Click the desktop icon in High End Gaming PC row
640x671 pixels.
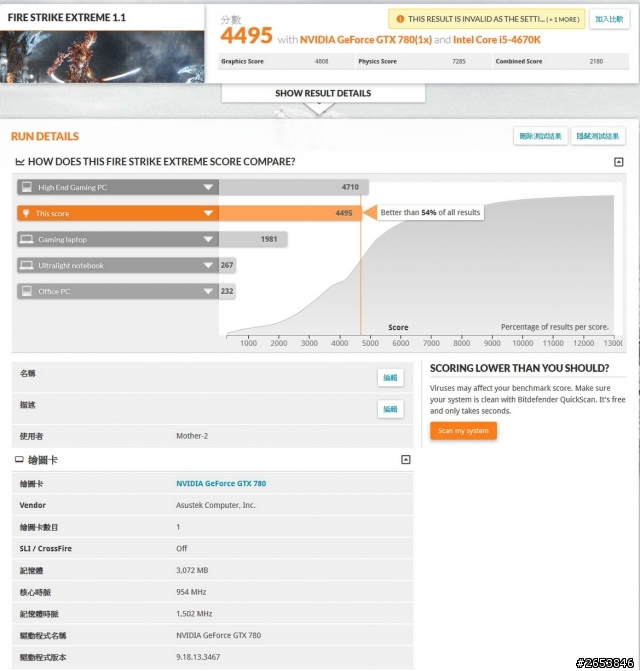[27, 187]
